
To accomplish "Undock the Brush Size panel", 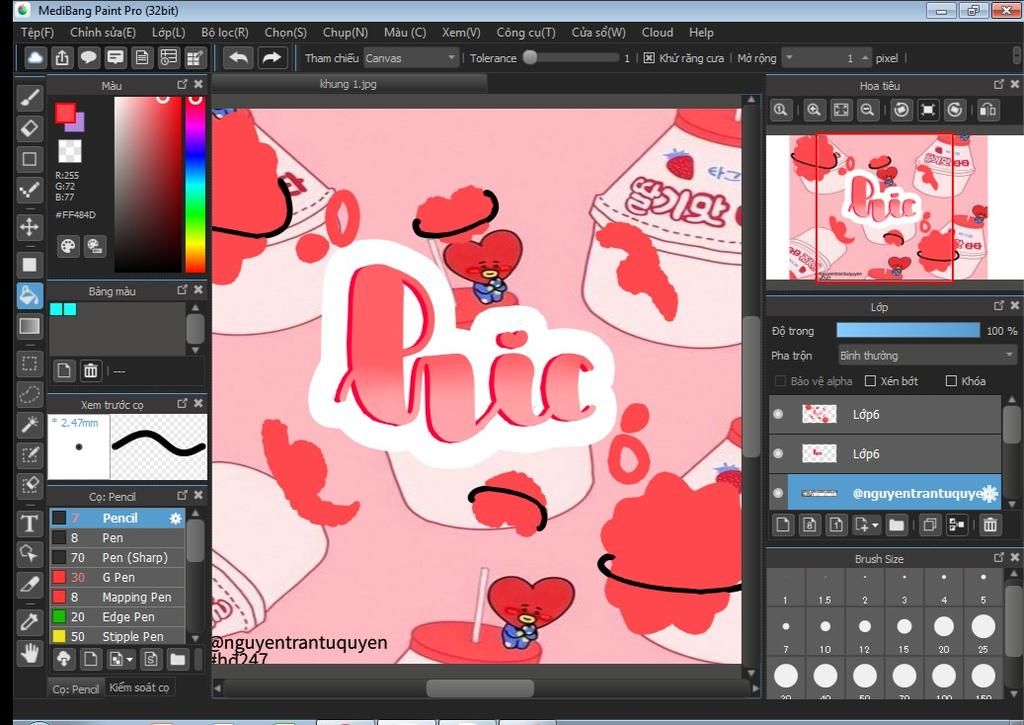I will click(999, 557).
